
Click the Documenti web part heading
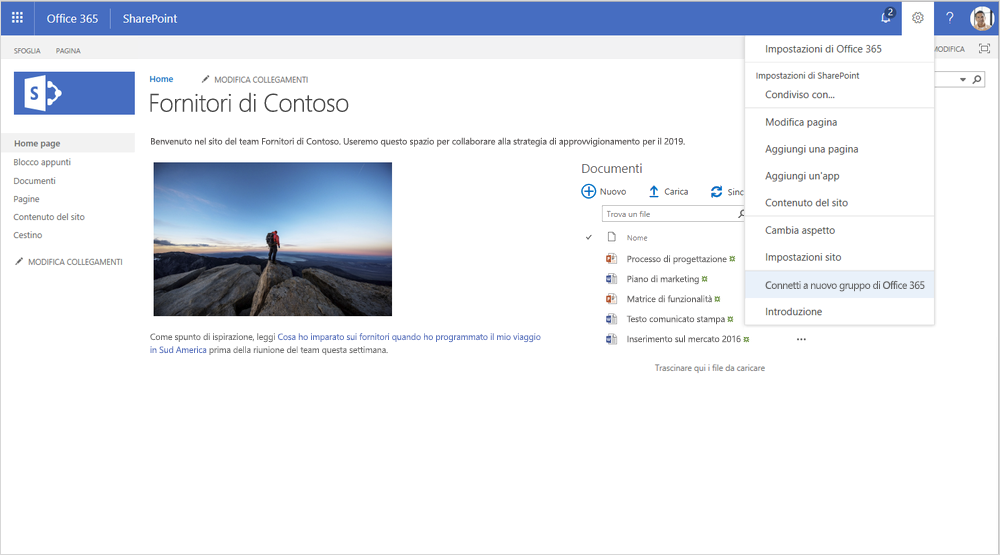point(612,168)
